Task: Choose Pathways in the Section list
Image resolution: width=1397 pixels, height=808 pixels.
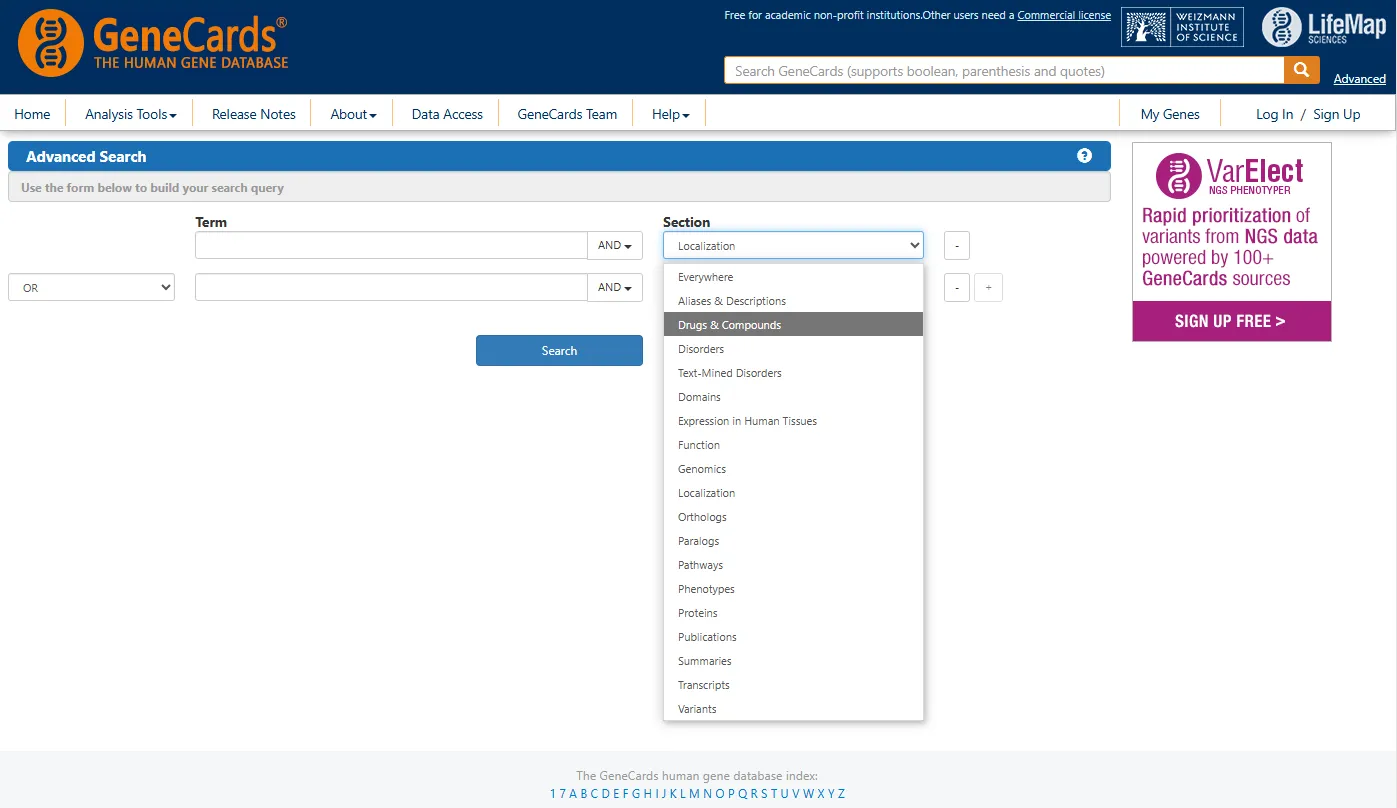Action: 700,565
